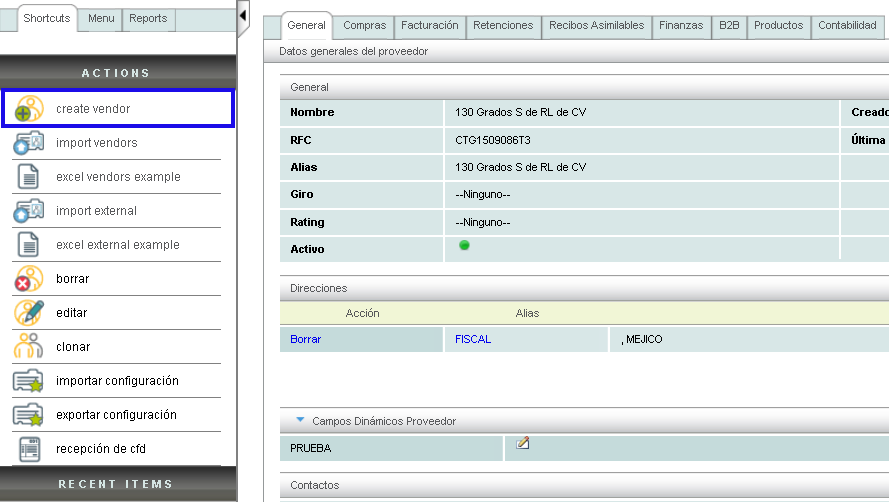889x502 pixels.
Task: Switch to the Compras tab
Action: [x=364, y=26]
